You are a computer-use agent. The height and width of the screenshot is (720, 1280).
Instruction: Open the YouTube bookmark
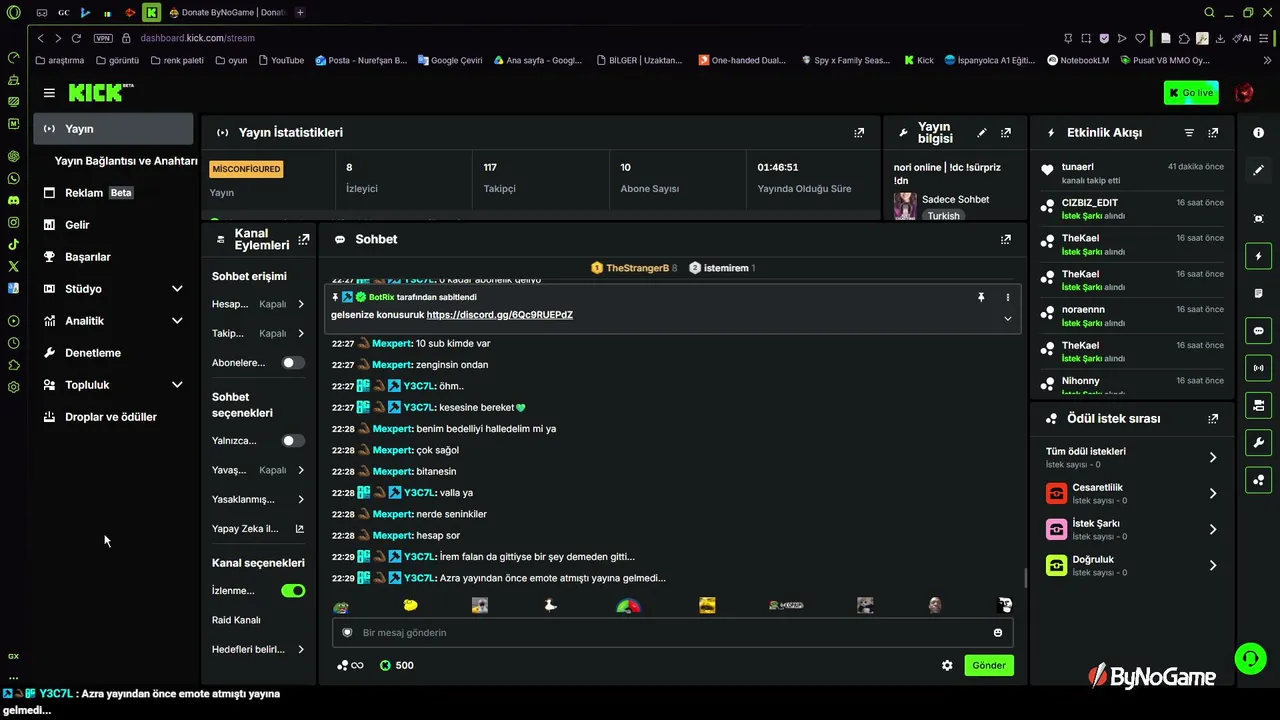click(281, 60)
